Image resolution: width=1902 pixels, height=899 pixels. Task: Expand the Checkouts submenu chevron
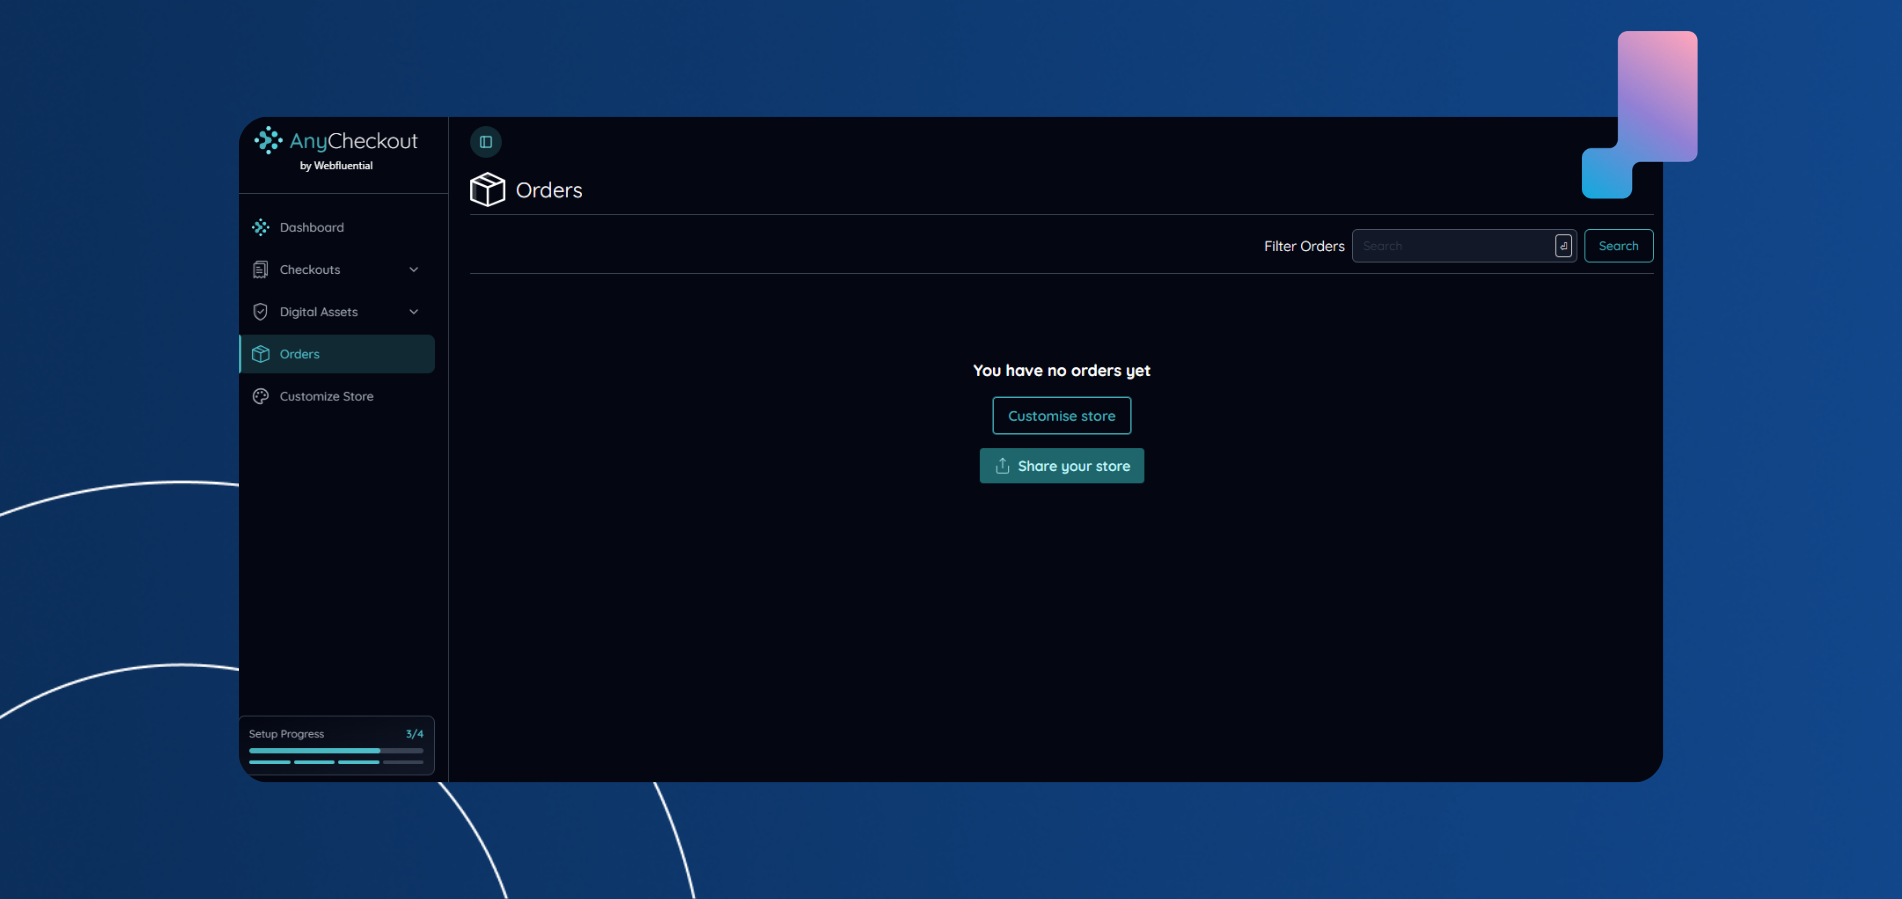tap(414, 270)
